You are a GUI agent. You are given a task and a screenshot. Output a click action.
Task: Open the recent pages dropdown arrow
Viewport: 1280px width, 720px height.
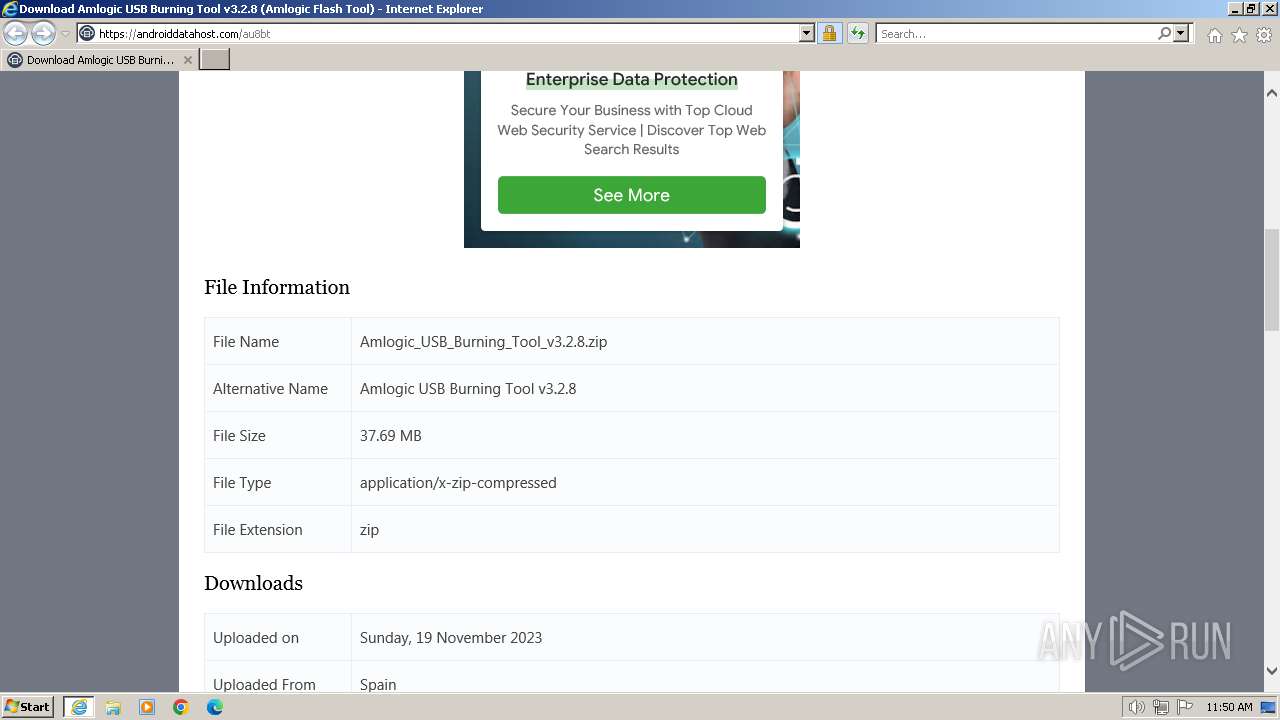[x=65, y=34]
